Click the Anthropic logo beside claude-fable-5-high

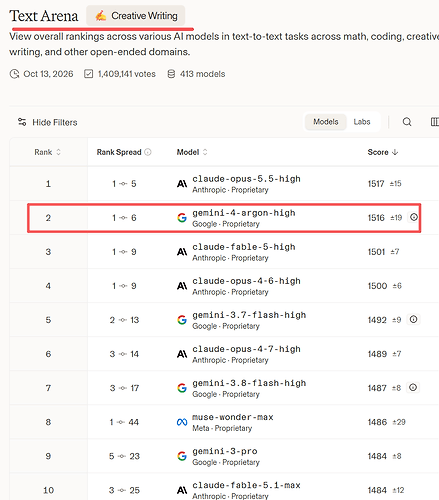[182, 252]
